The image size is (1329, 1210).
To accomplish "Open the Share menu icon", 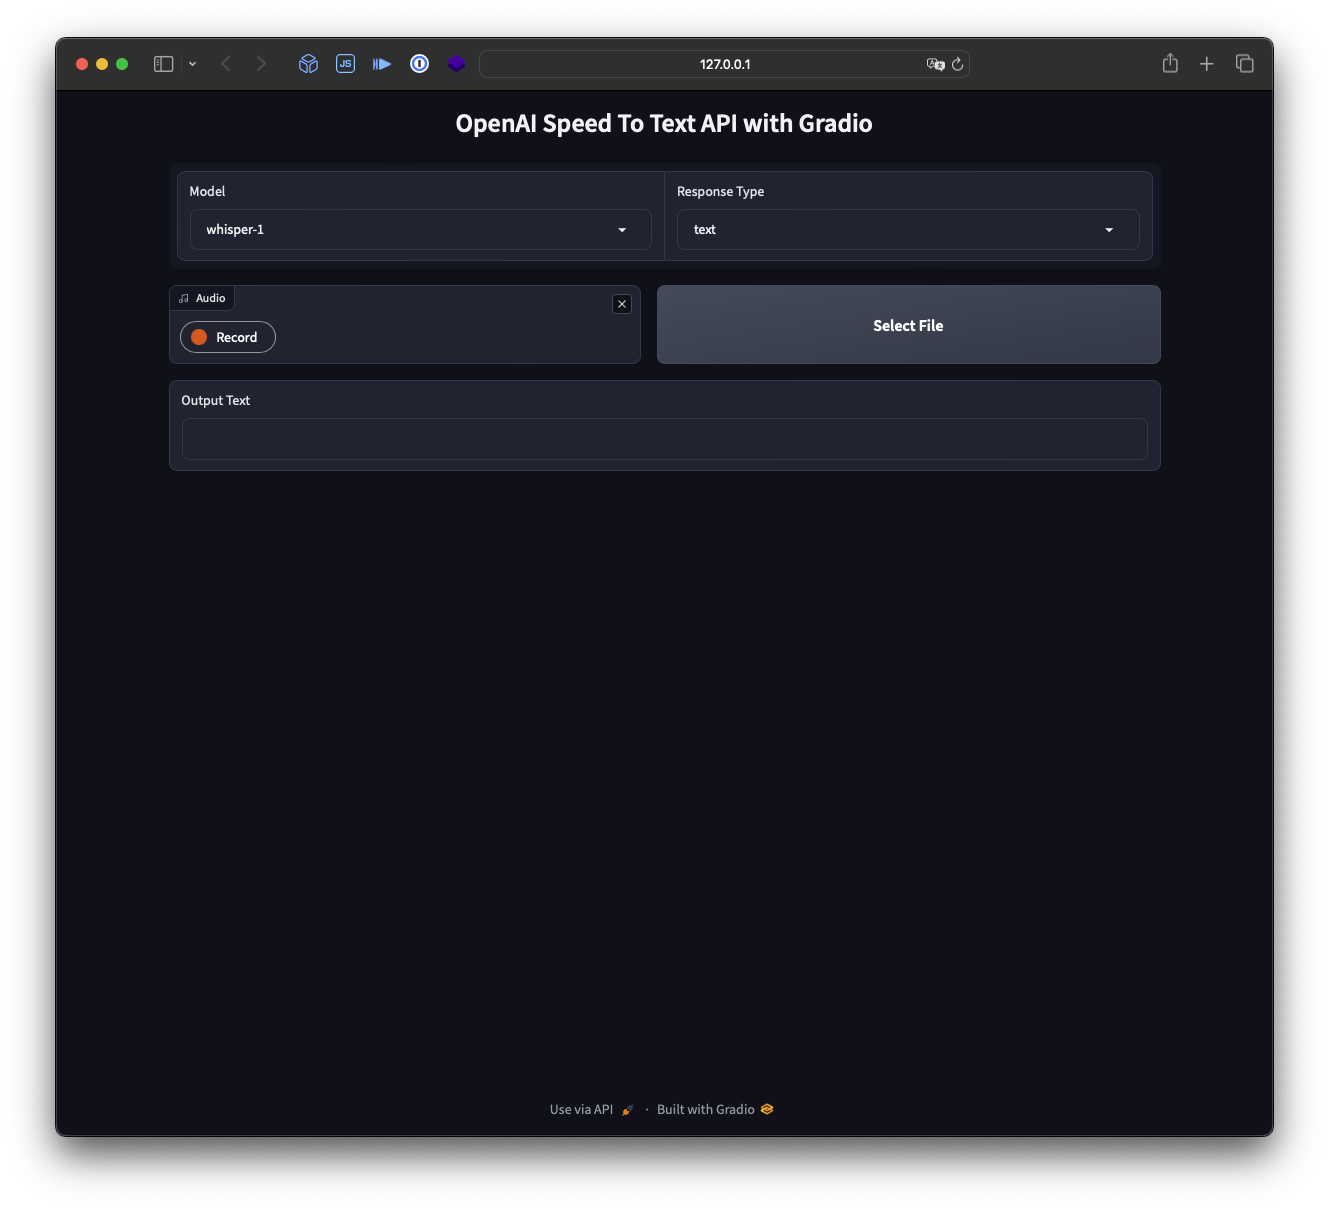I will click(x=1170, y=63).
